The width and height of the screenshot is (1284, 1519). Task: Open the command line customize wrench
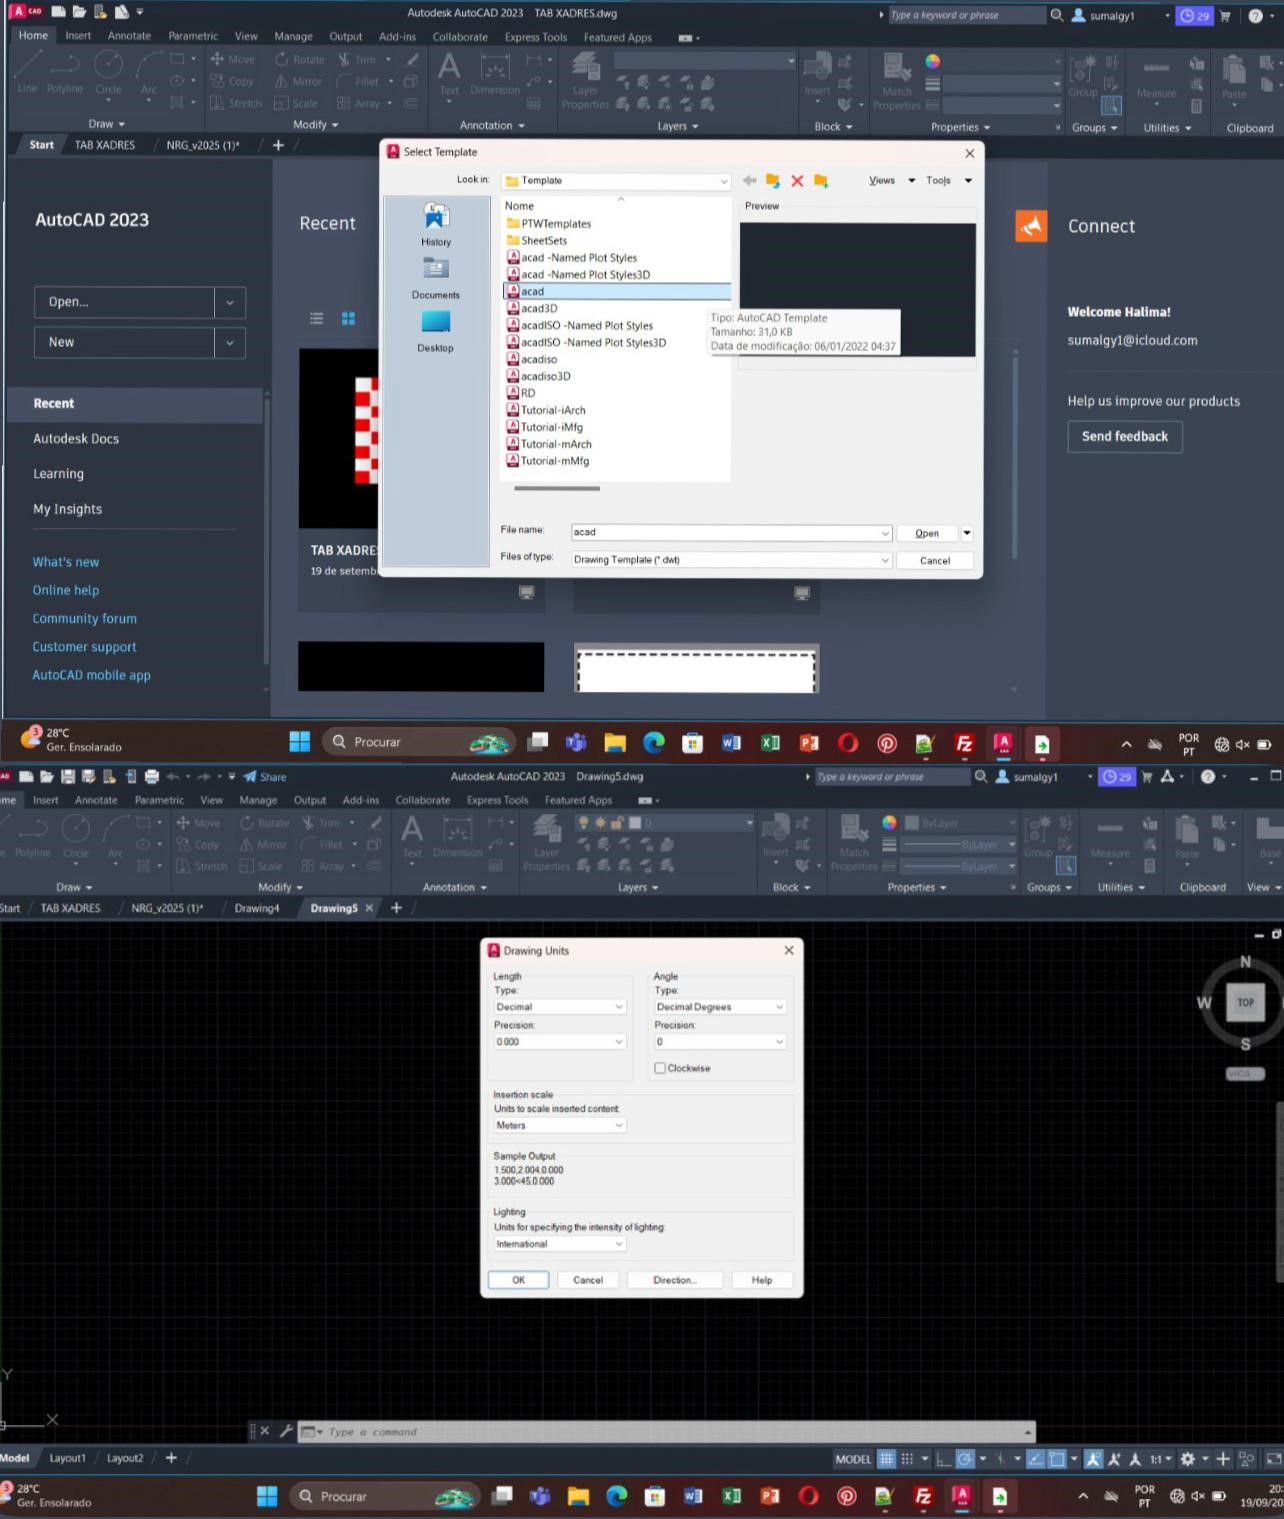click(286, 1431)
